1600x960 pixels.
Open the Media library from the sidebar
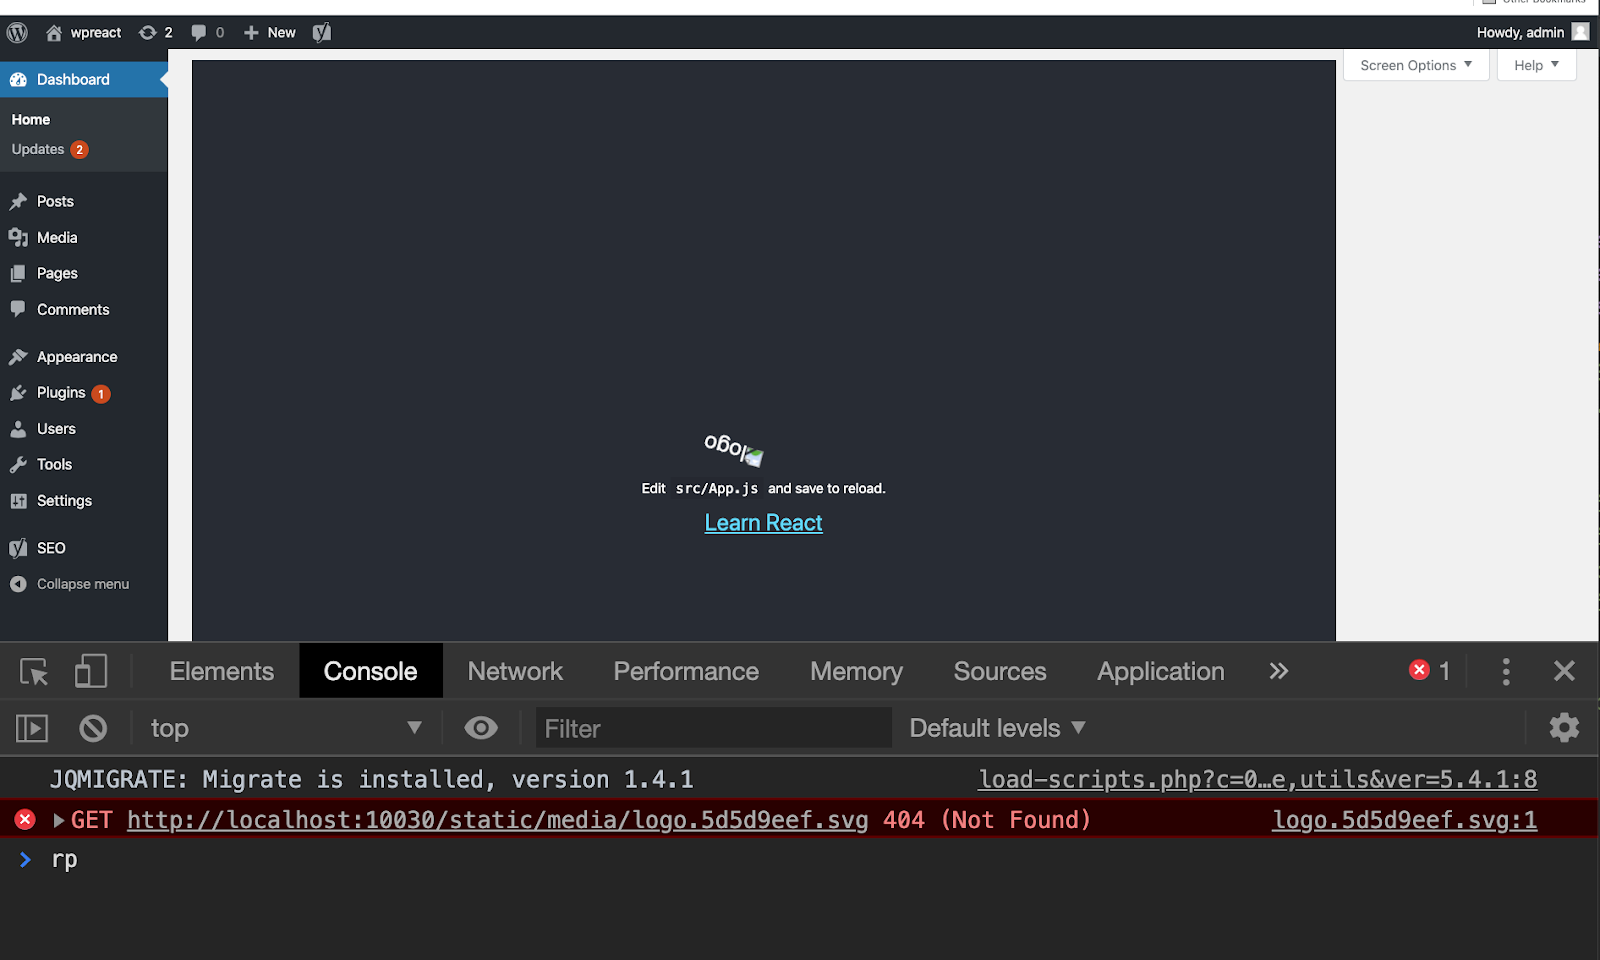pyautogui.click(x=55, y=237)
